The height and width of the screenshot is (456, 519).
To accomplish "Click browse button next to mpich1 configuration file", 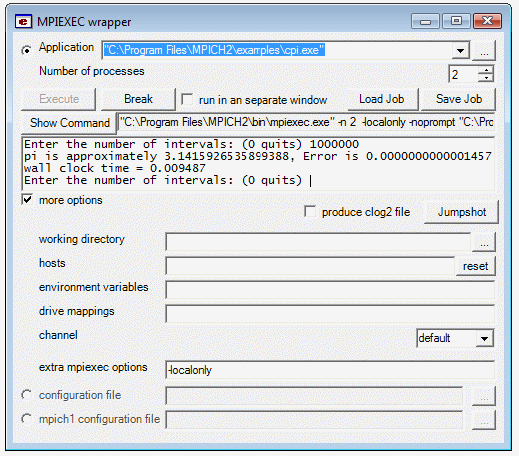I will (484, 420).
